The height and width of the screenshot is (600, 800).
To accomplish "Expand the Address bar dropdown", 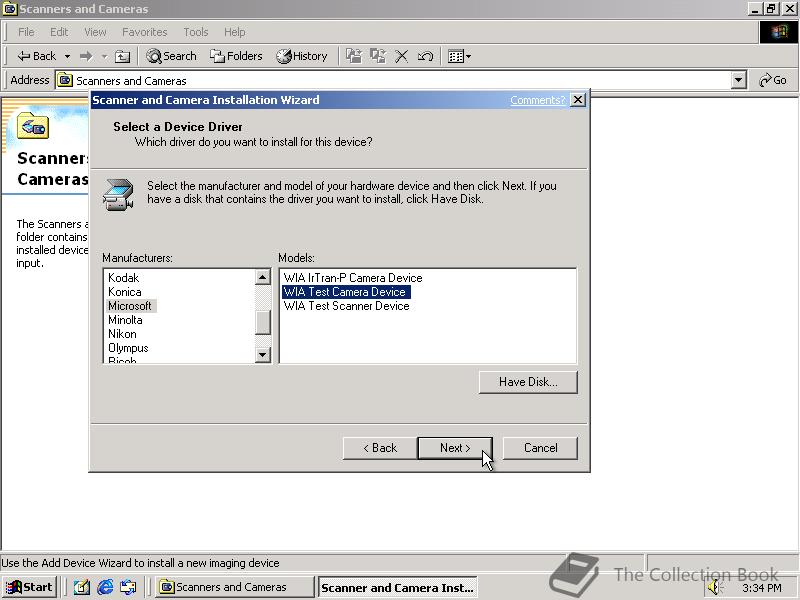I will pos(738,80).
